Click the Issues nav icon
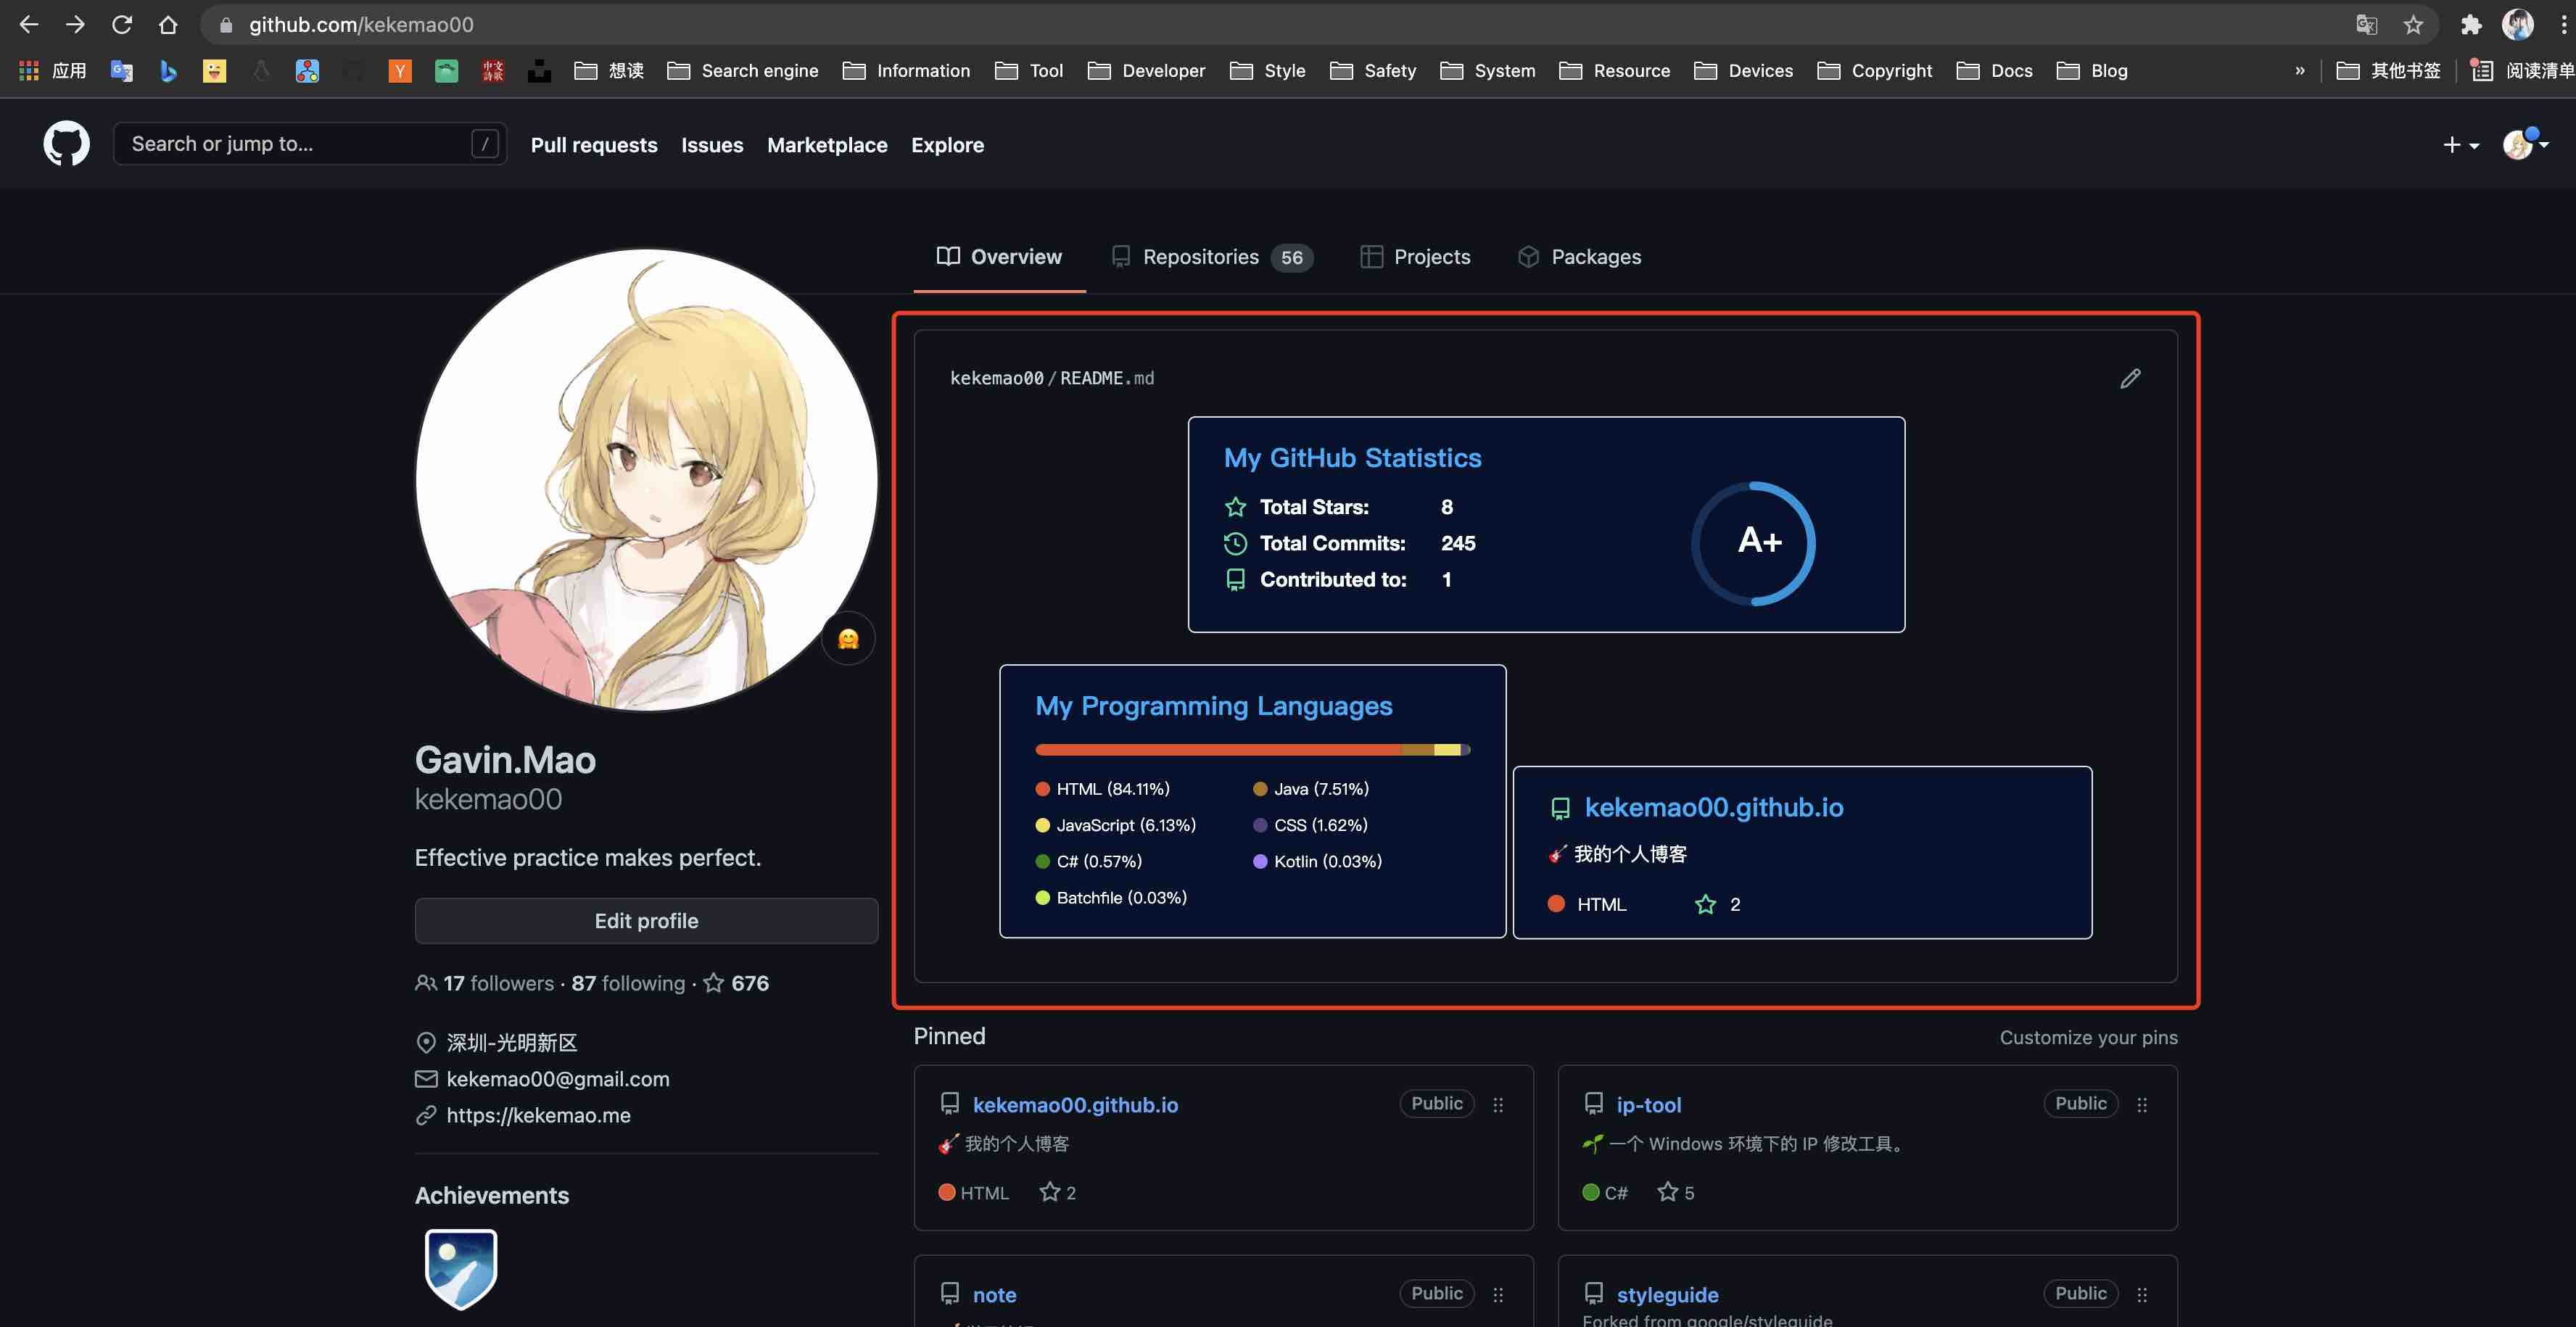 711,142
